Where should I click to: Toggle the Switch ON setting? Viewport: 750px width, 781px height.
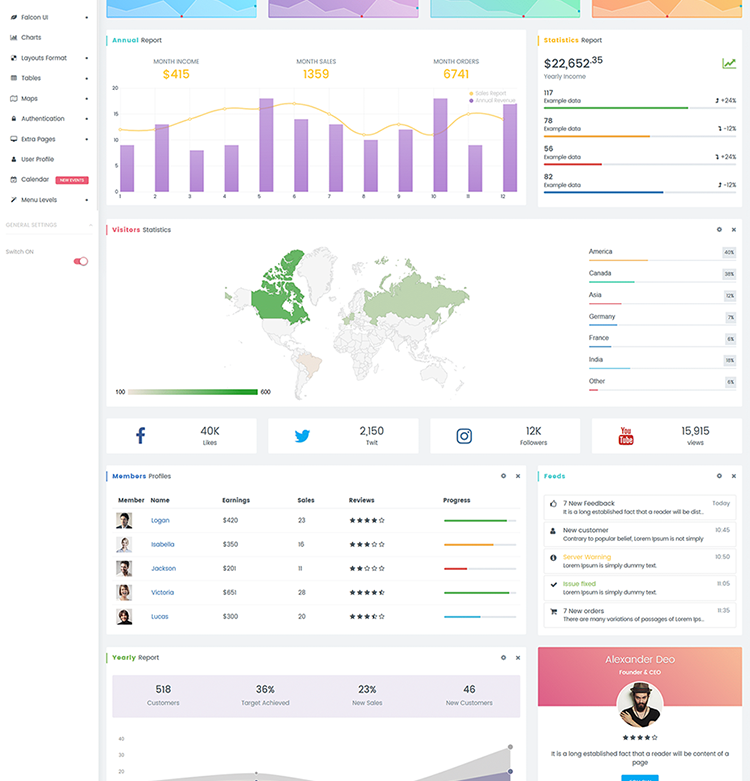click(x=81, y=261)
